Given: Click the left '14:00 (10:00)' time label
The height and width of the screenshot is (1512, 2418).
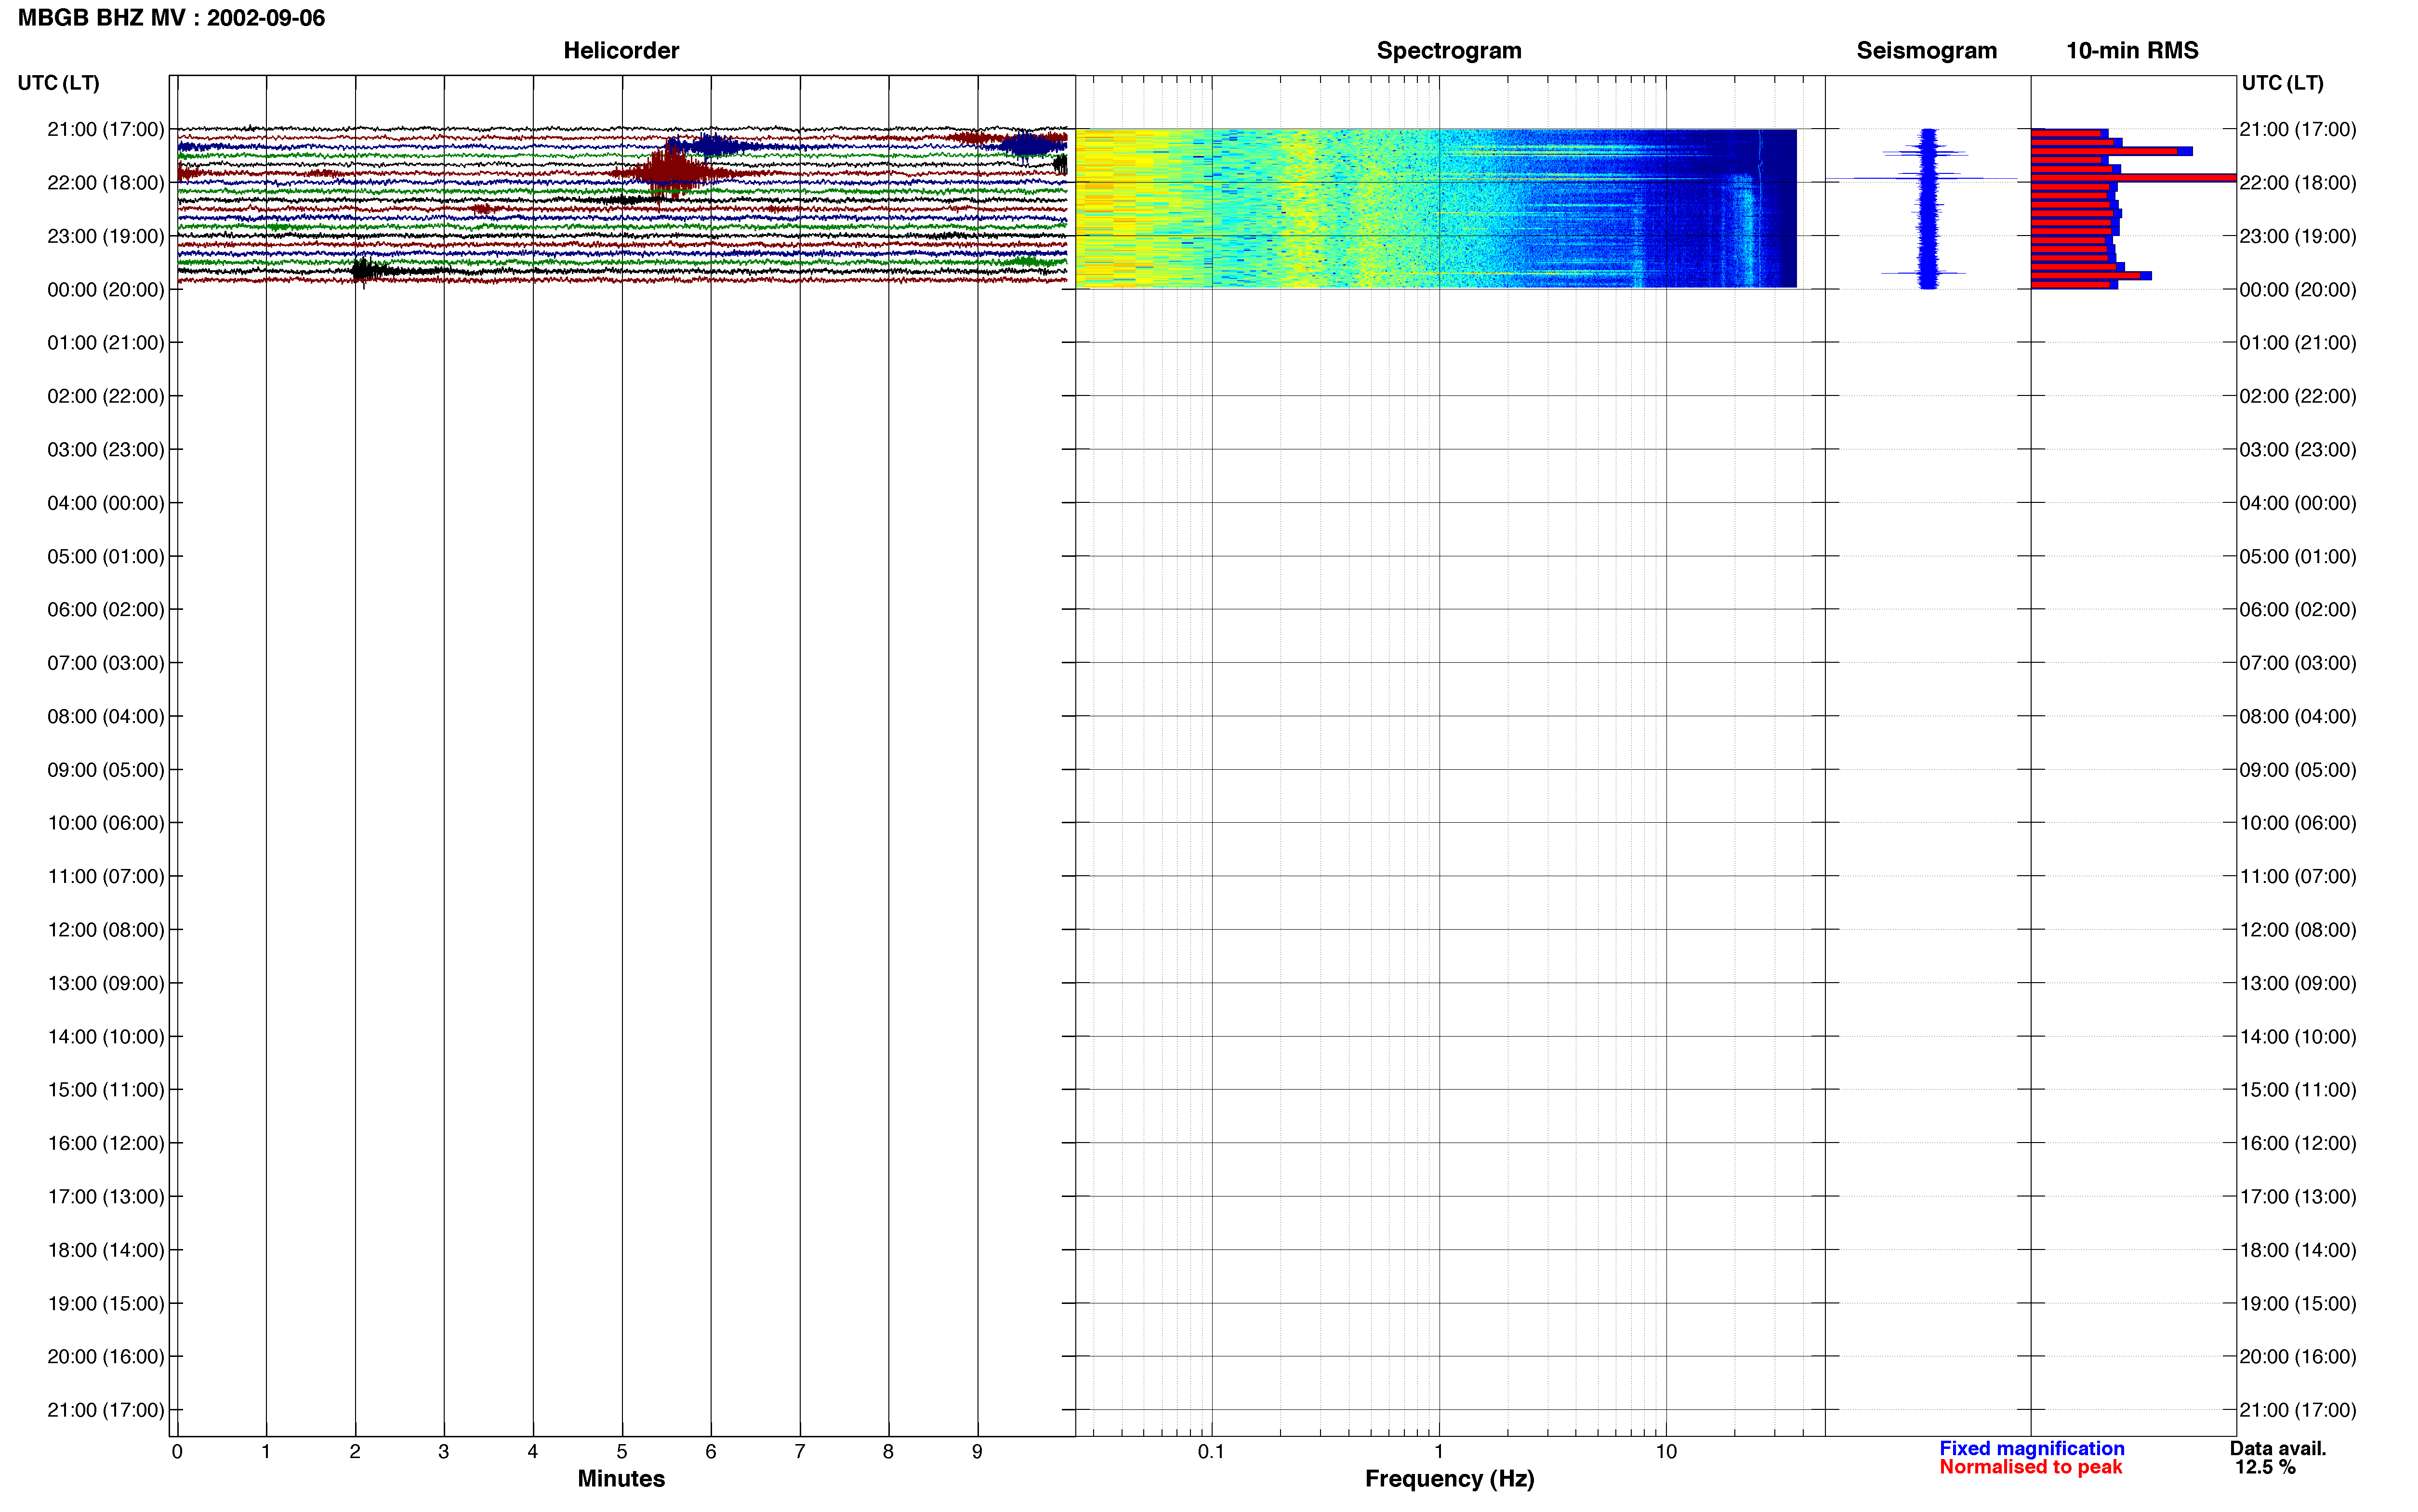Looking at the screenshot, I should click(105, 1037).
